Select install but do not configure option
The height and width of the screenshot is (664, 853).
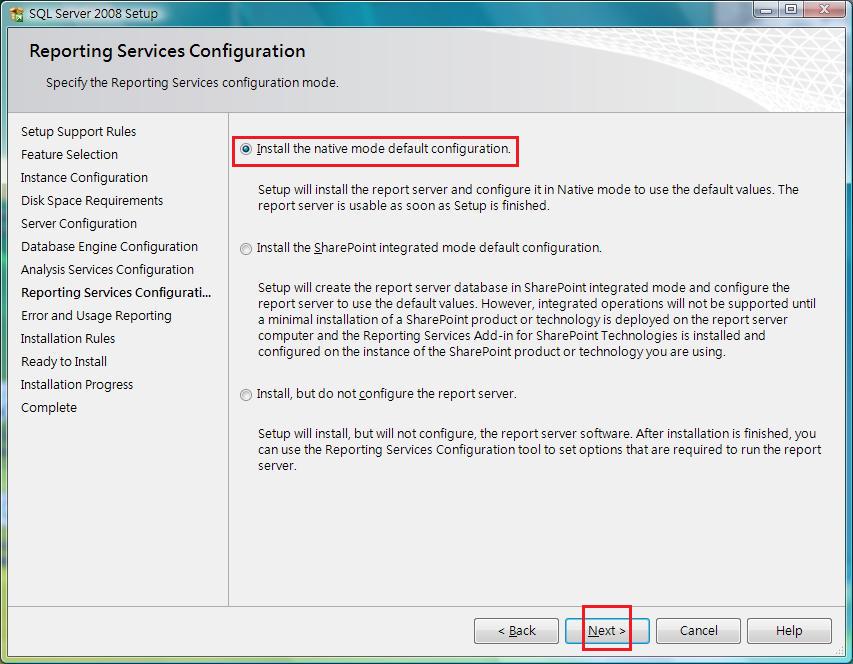point(246,394)
